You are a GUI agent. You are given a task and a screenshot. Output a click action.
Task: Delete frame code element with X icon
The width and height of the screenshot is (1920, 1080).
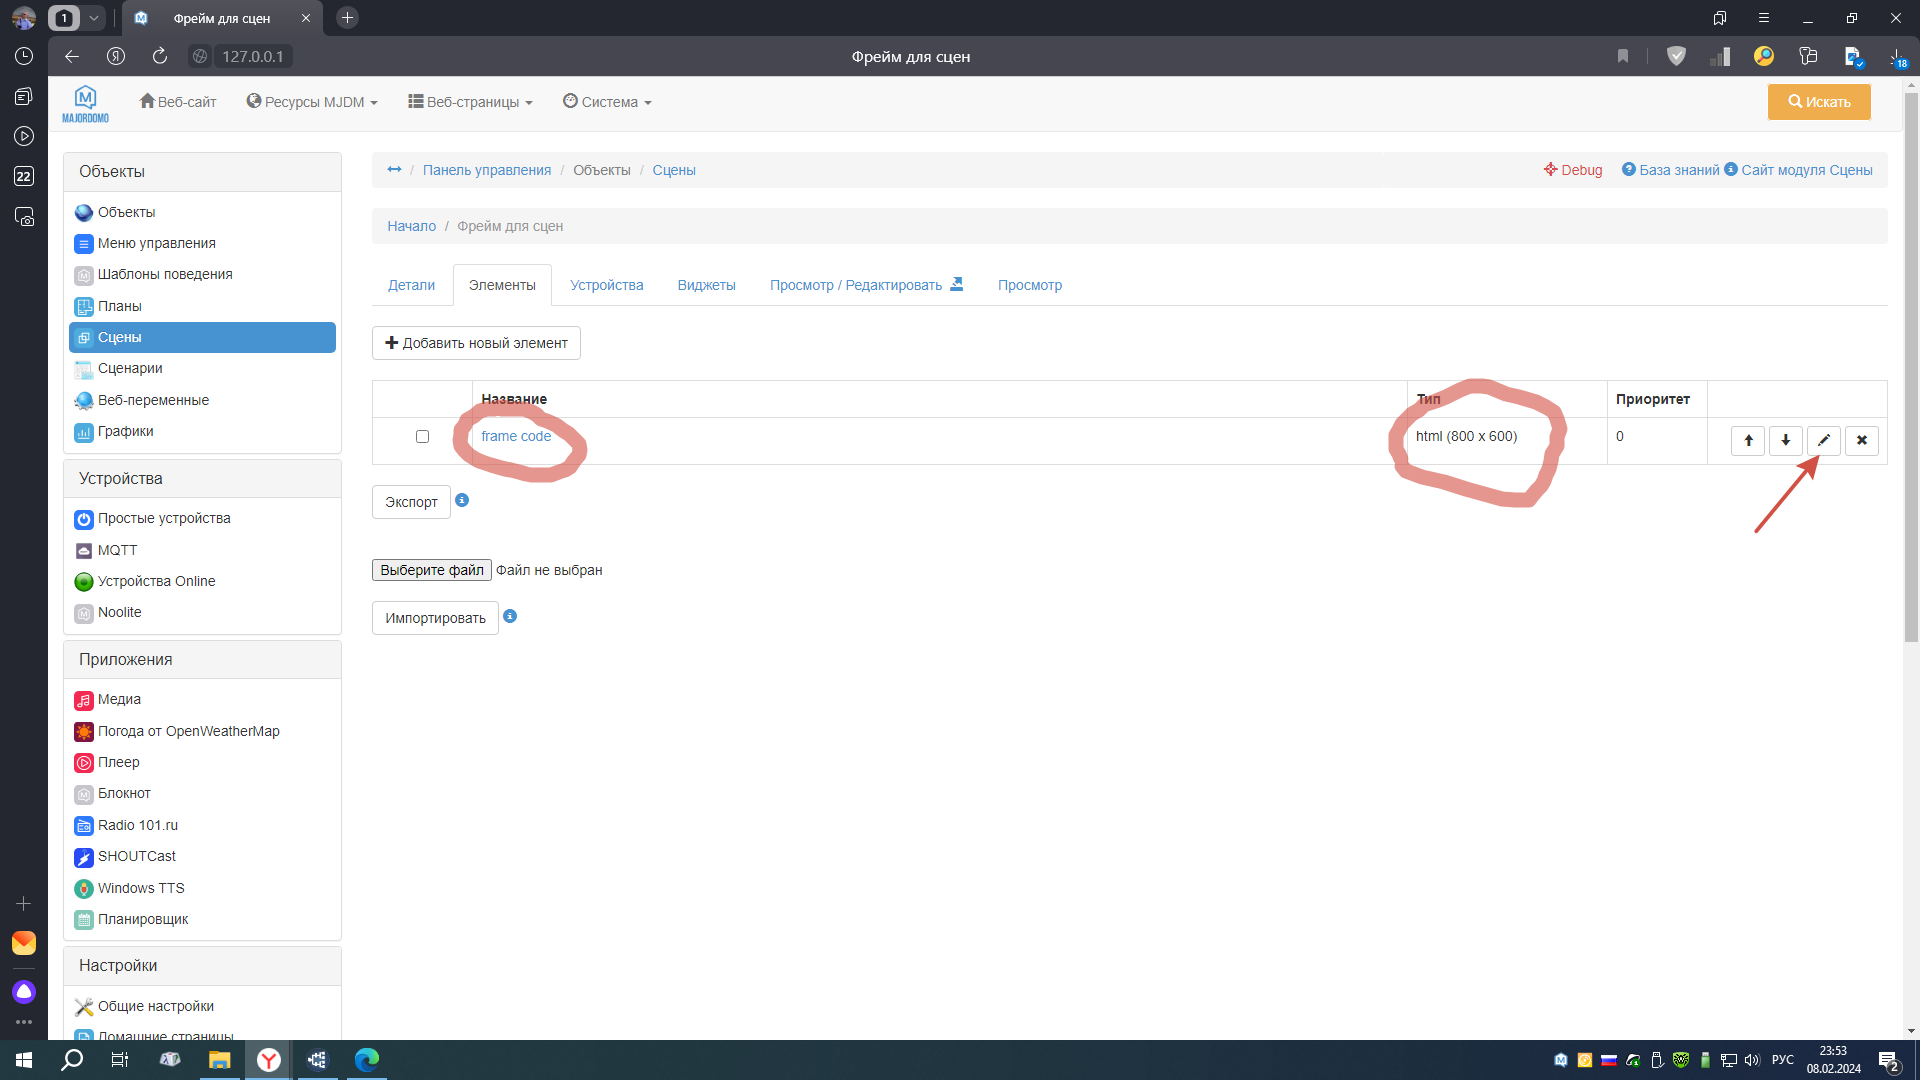pyautogui.click(x=1861, y=441)
